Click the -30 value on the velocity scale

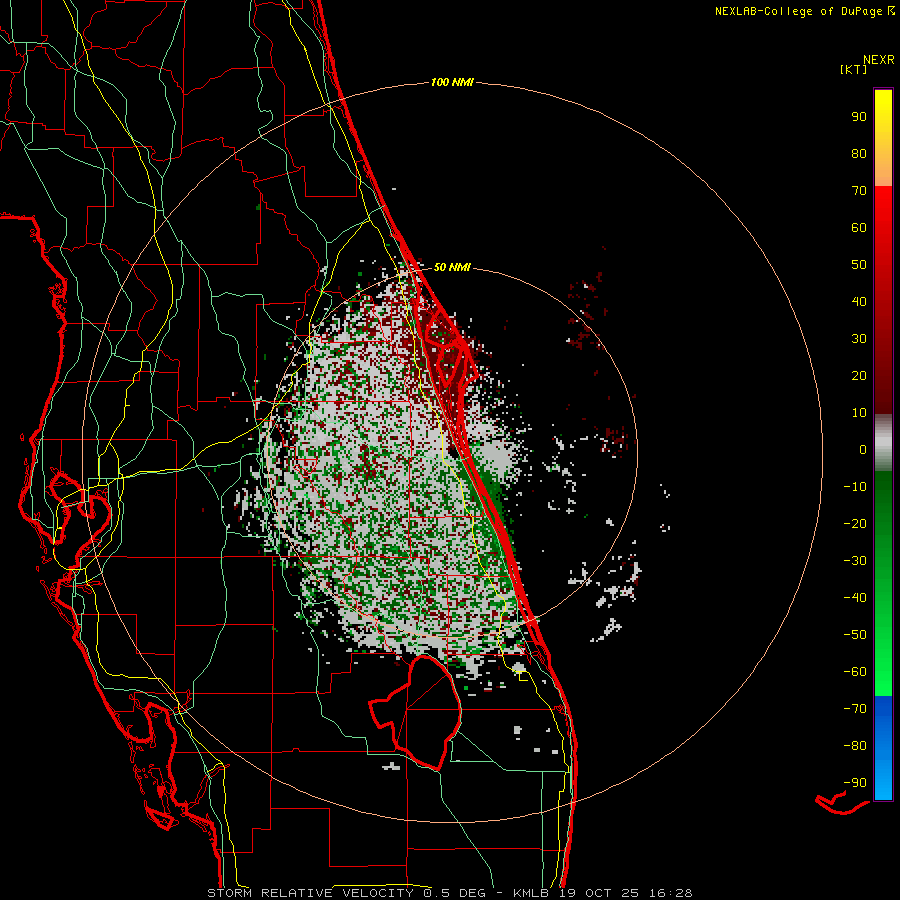click(x=855, y=561)
